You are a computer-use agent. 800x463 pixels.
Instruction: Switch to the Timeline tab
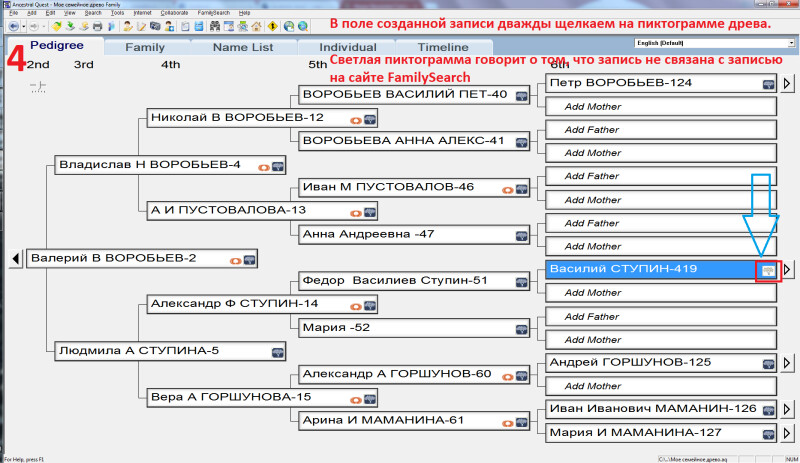point(443,47)
